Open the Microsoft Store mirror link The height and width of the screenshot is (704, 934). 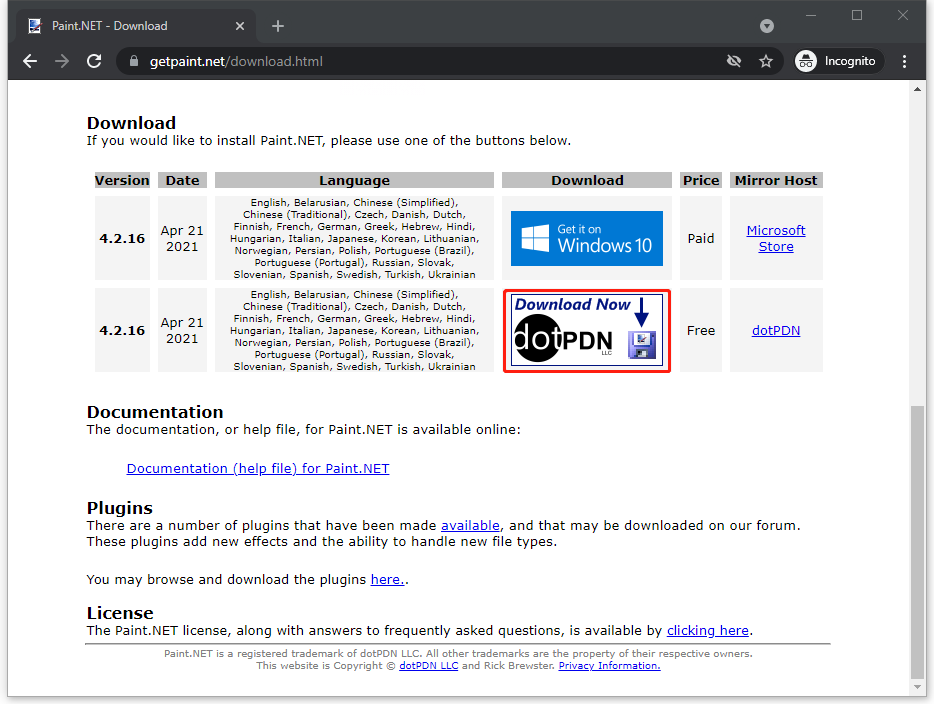tap(776, 238)
